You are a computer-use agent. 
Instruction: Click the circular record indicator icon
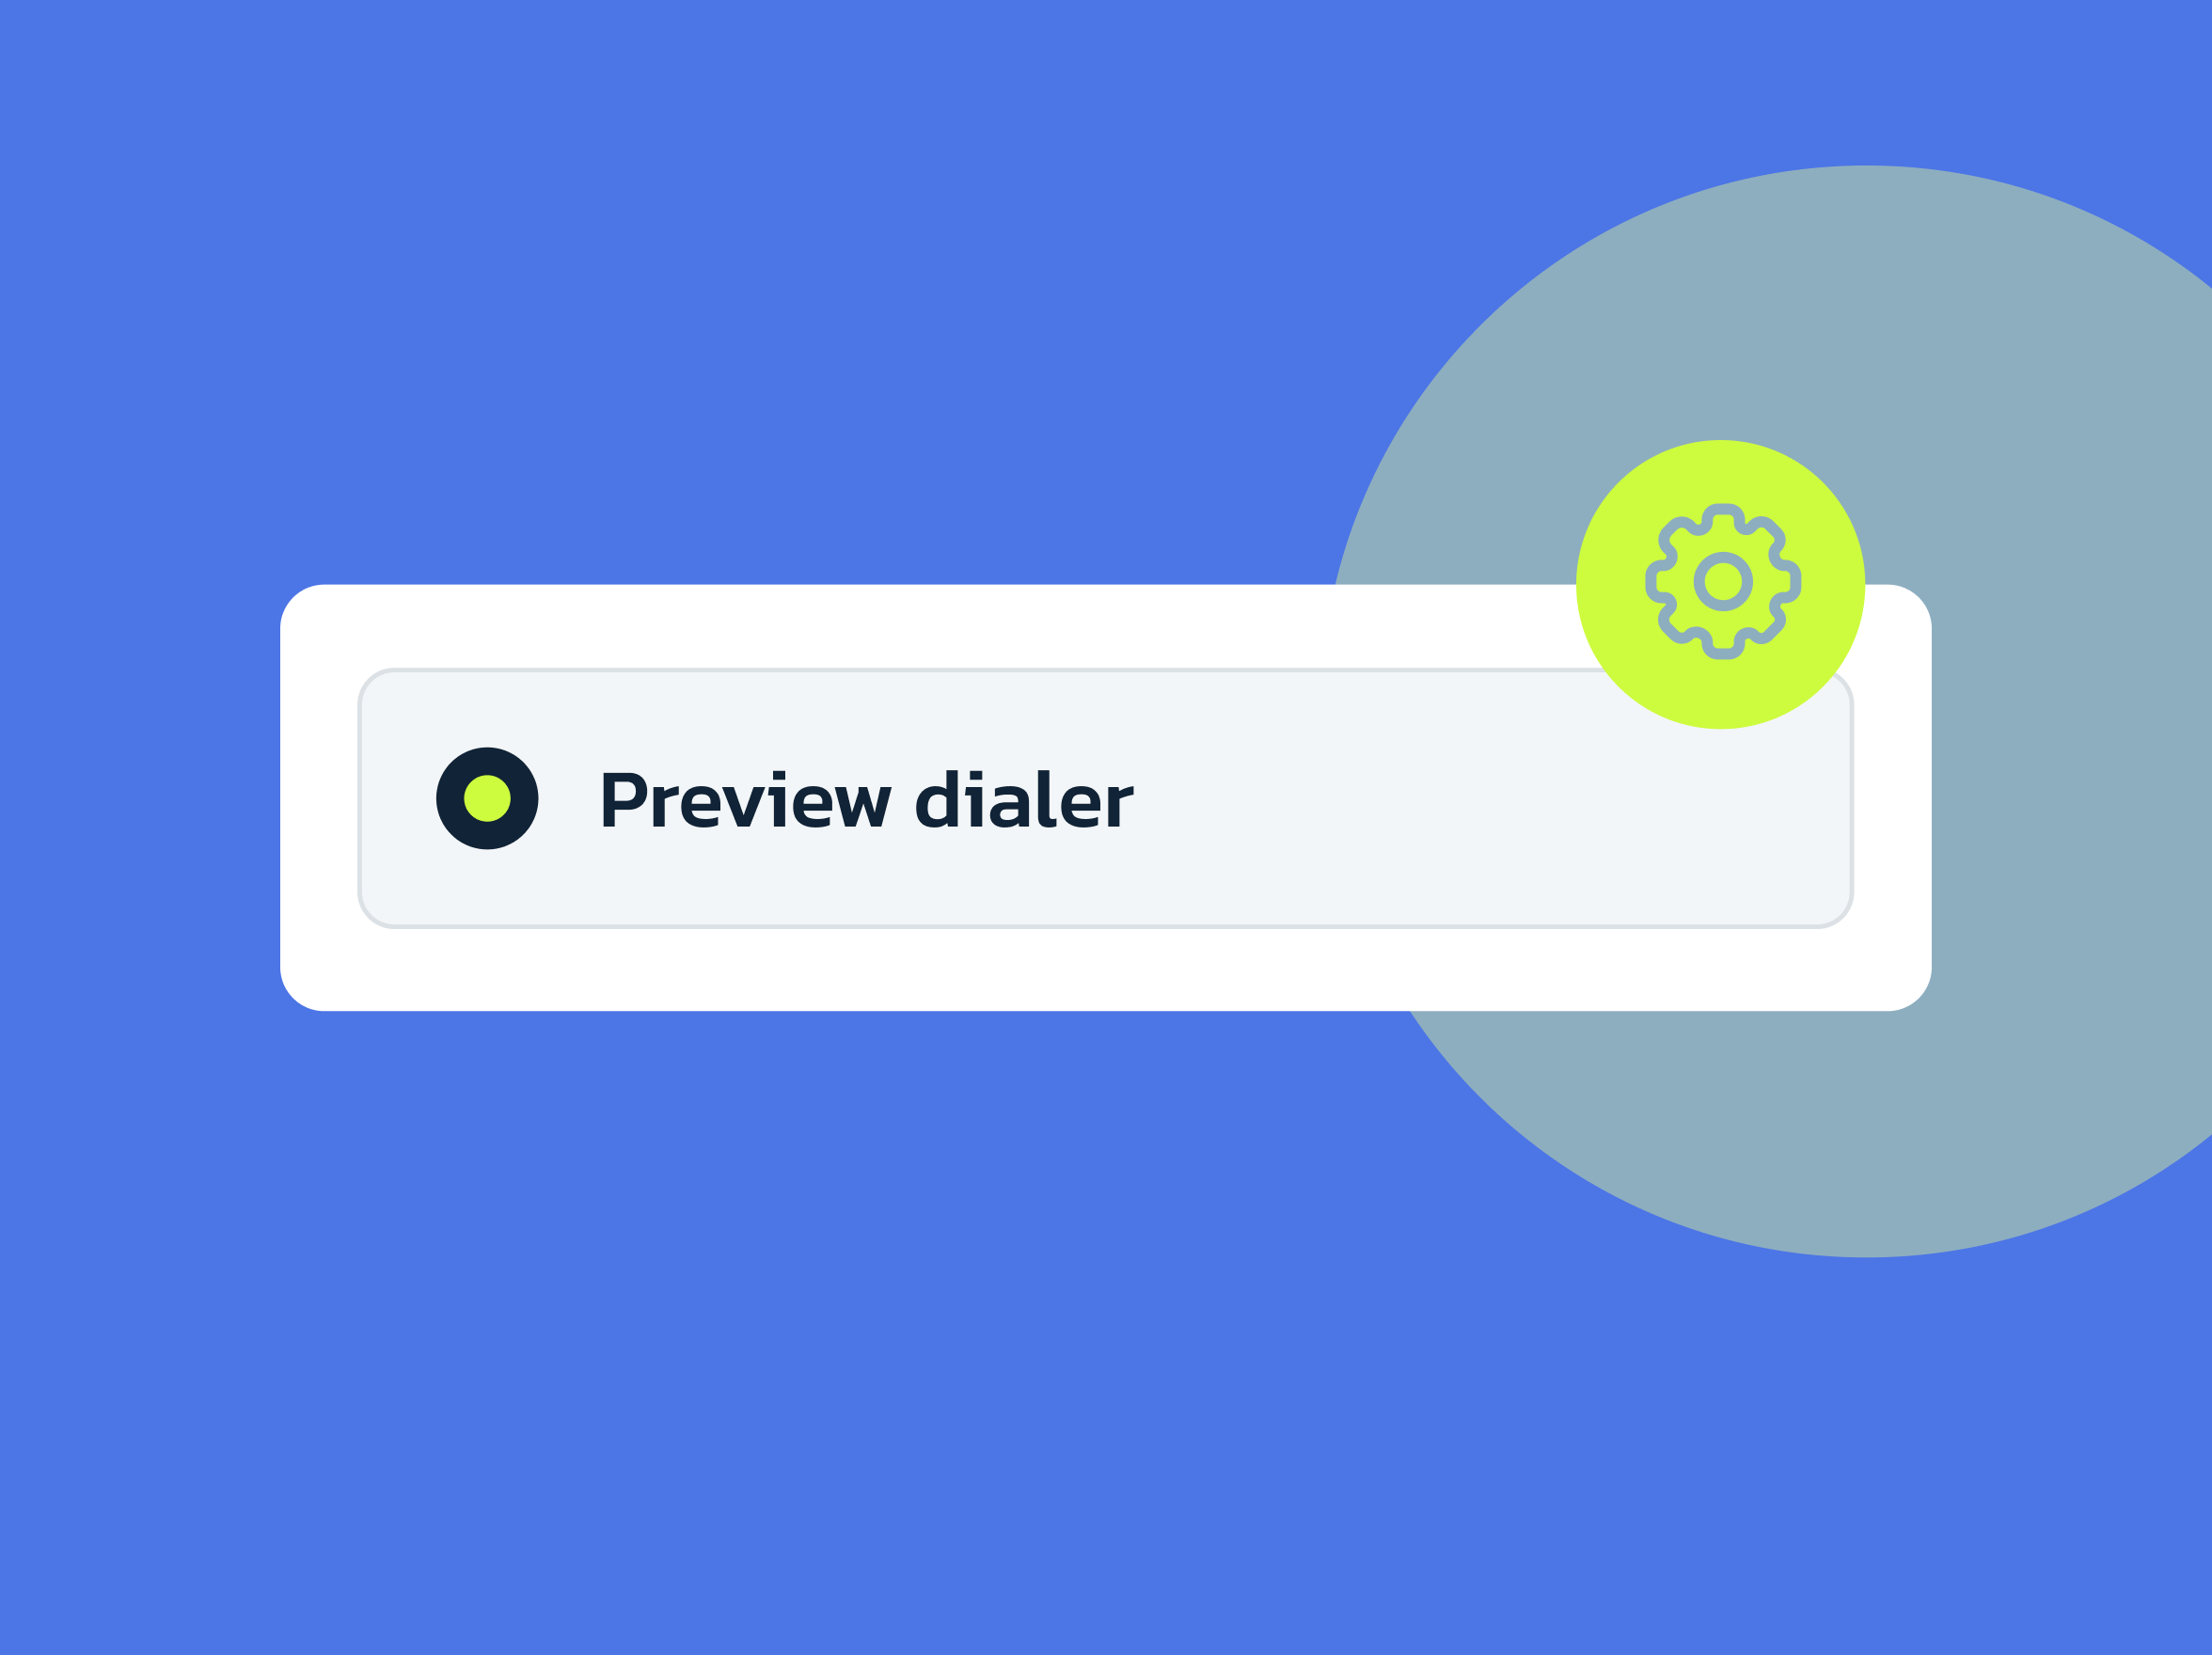(487, 799)
